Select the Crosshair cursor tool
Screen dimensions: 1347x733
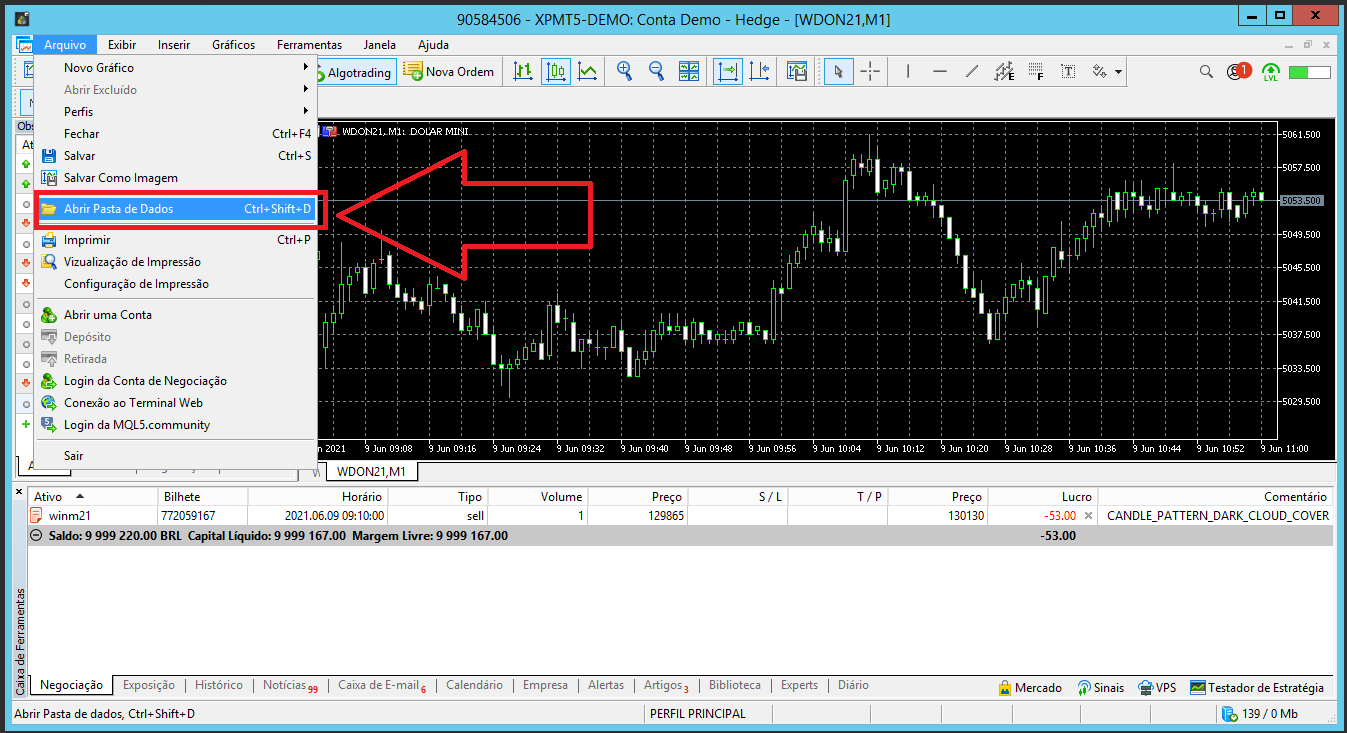[870, 71]
